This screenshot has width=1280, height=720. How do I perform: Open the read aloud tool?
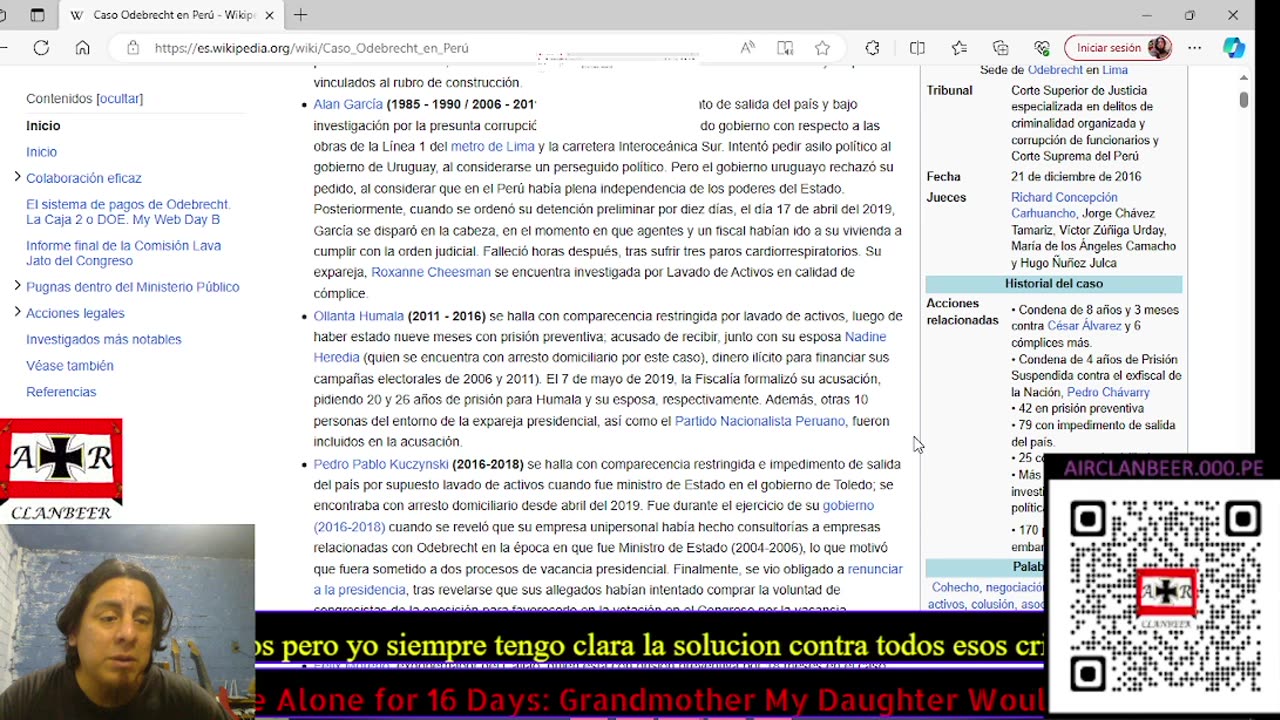pyautogui.click(x=748, y=48)
